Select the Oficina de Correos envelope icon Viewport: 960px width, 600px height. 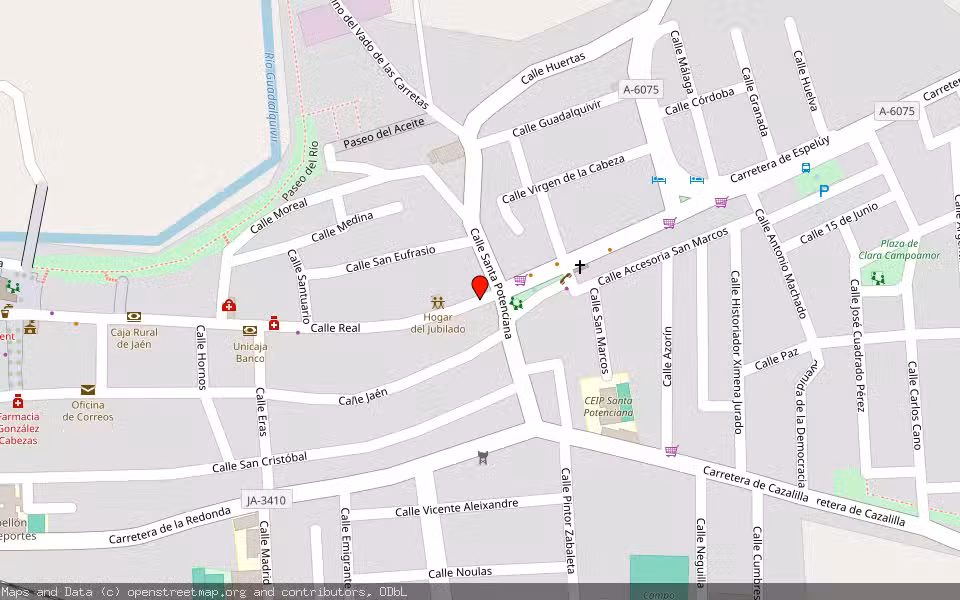88,389
